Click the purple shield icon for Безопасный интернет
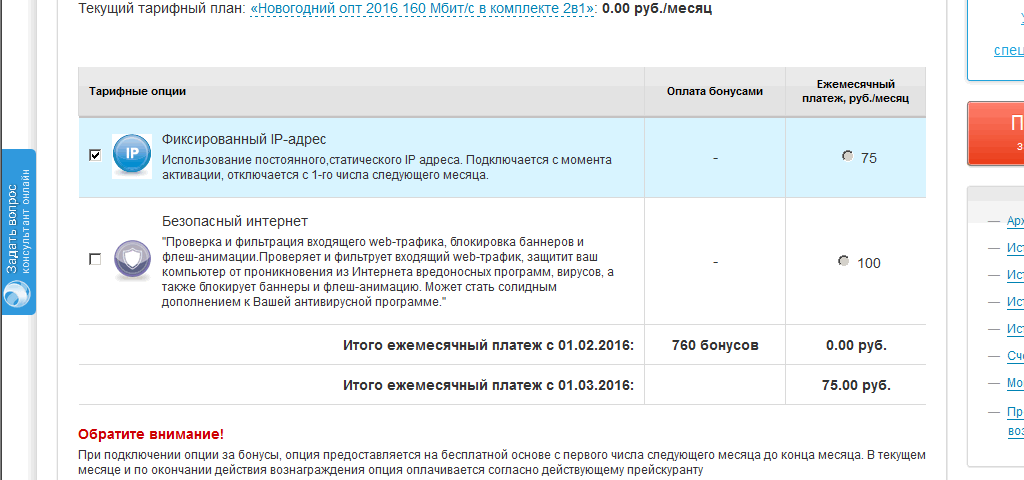Viewport: 1024px width, 480px height. pos(131,260)
